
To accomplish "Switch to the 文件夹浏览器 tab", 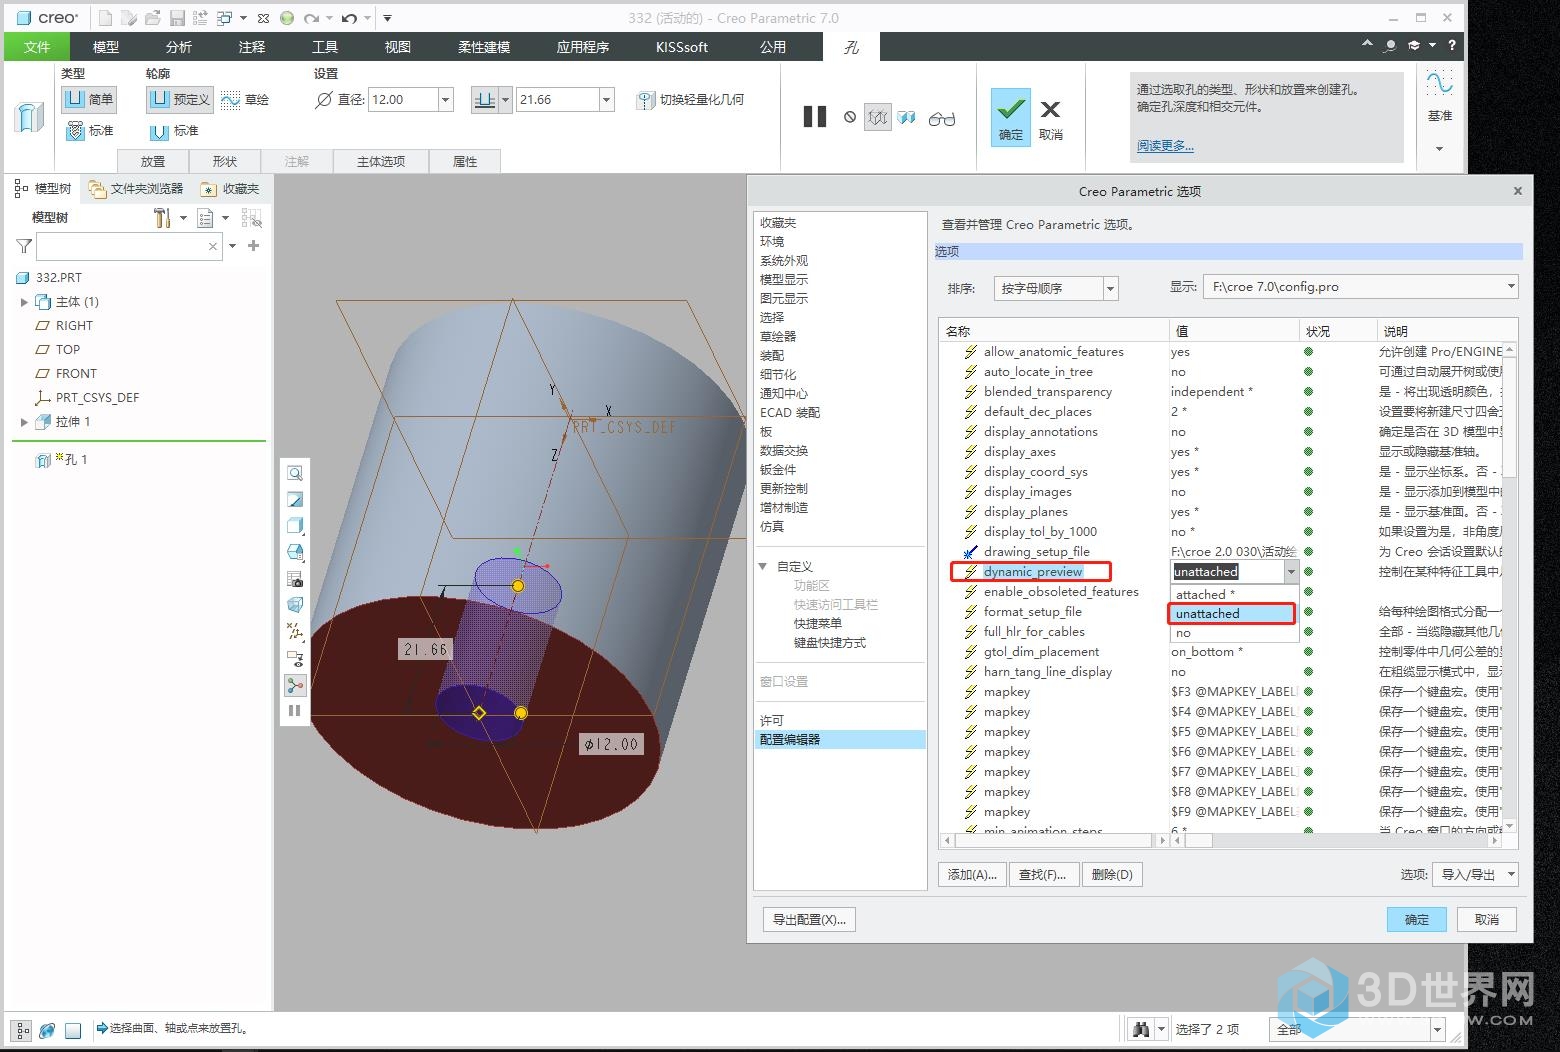I will pyautogui.click(x=136, y=189).
